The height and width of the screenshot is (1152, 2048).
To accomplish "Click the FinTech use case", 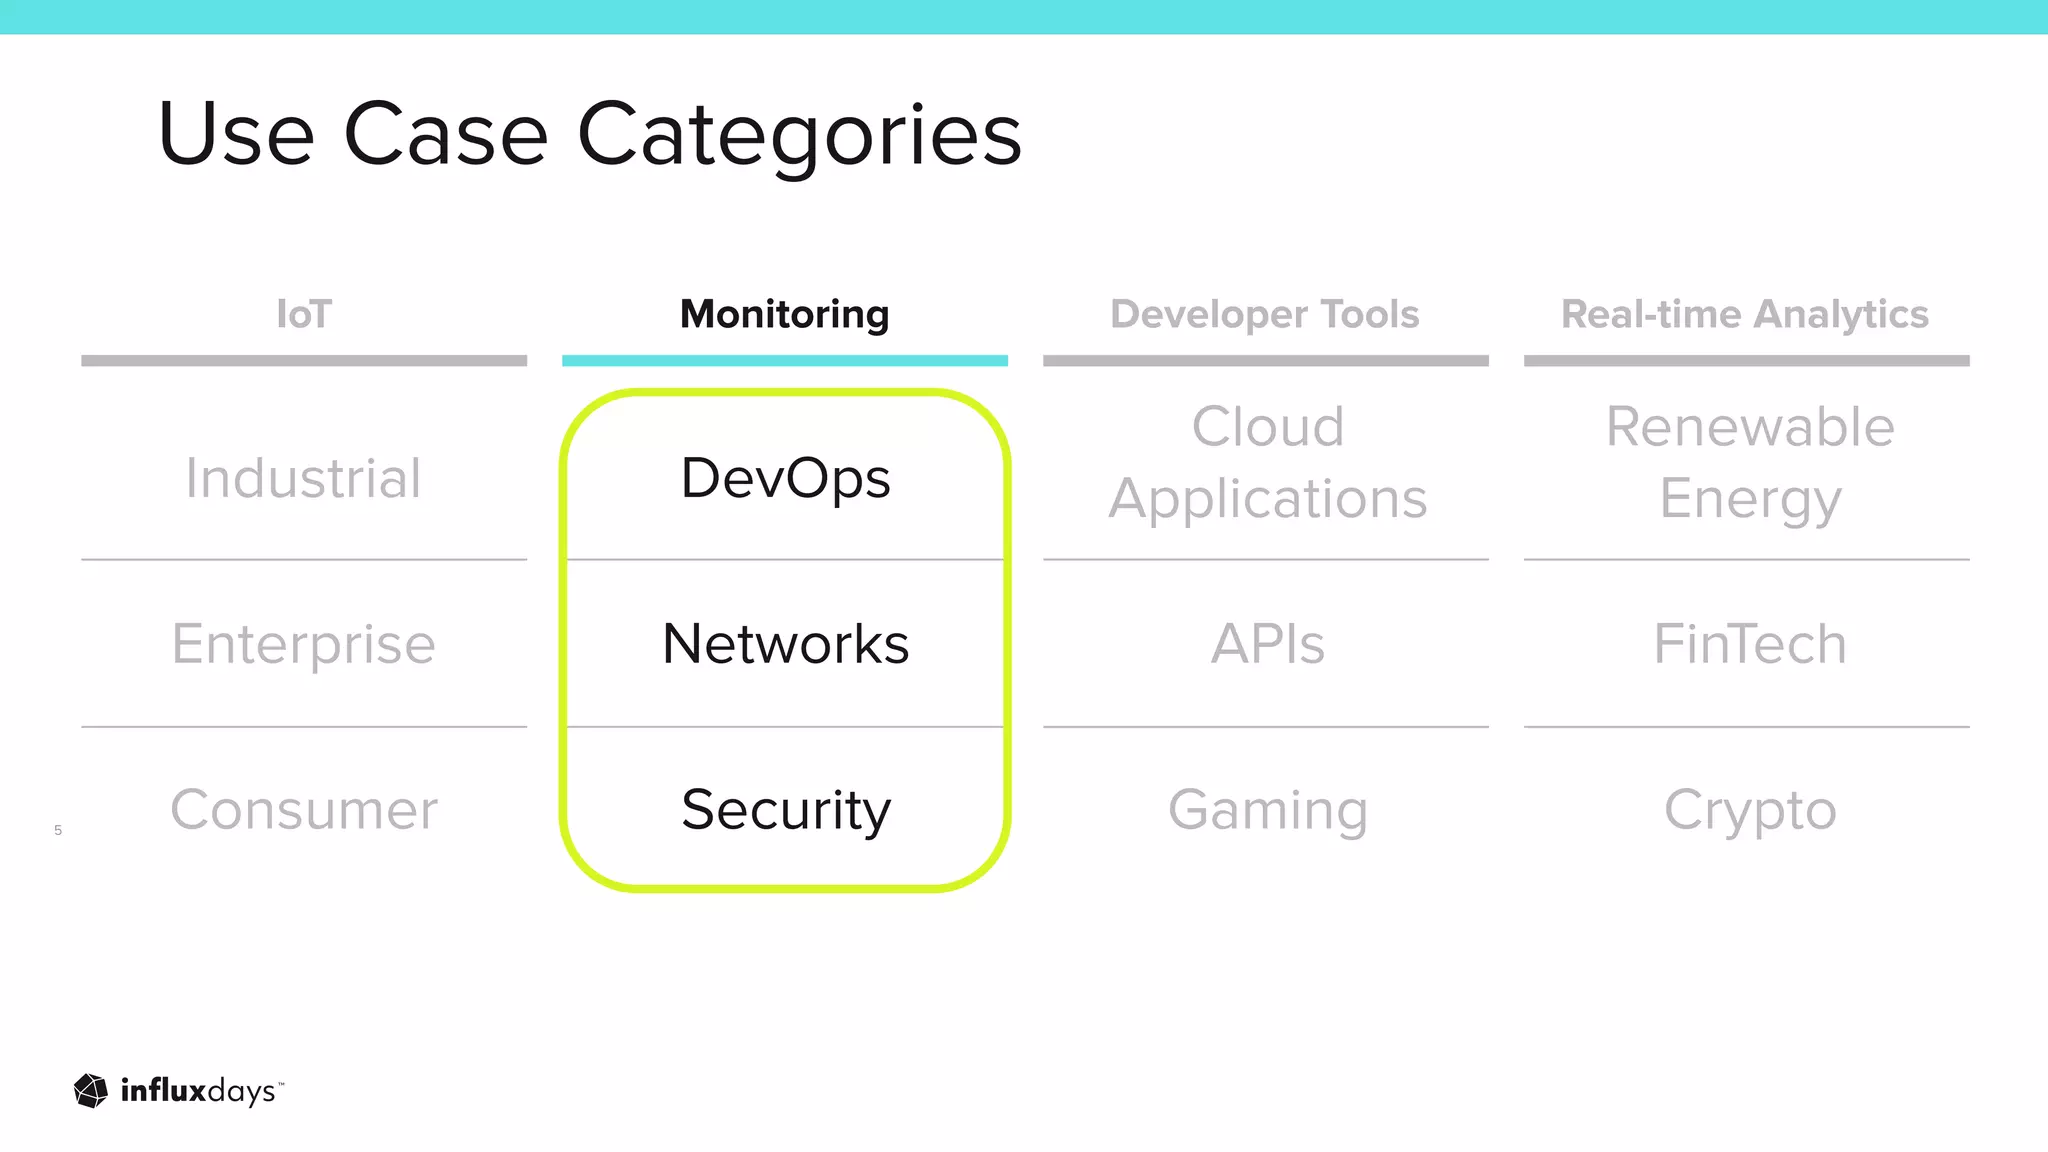I will coord(1750,644).
